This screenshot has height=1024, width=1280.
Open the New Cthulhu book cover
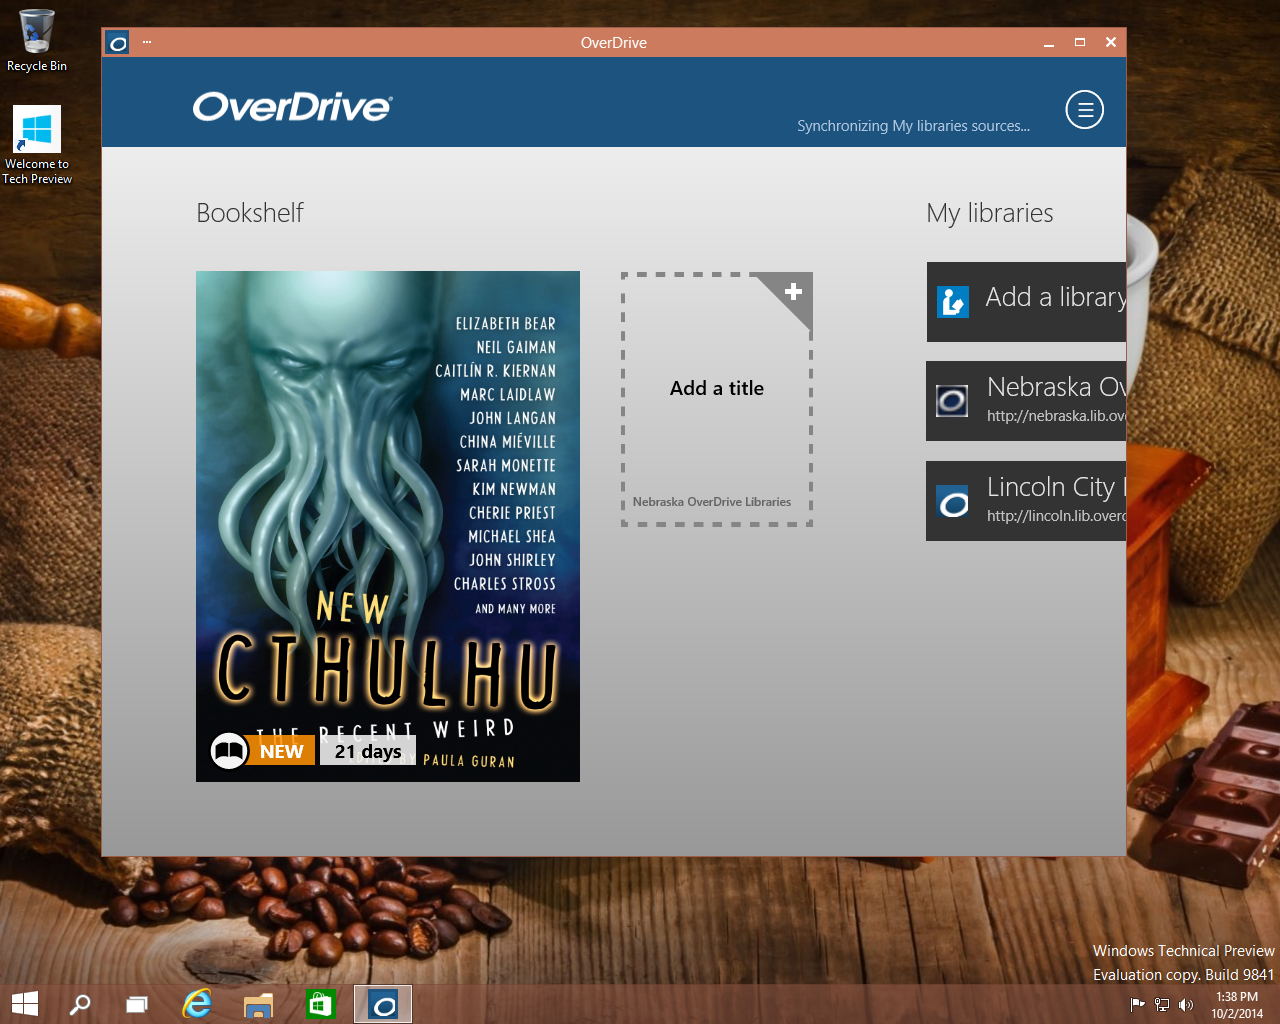pos(388,526)
